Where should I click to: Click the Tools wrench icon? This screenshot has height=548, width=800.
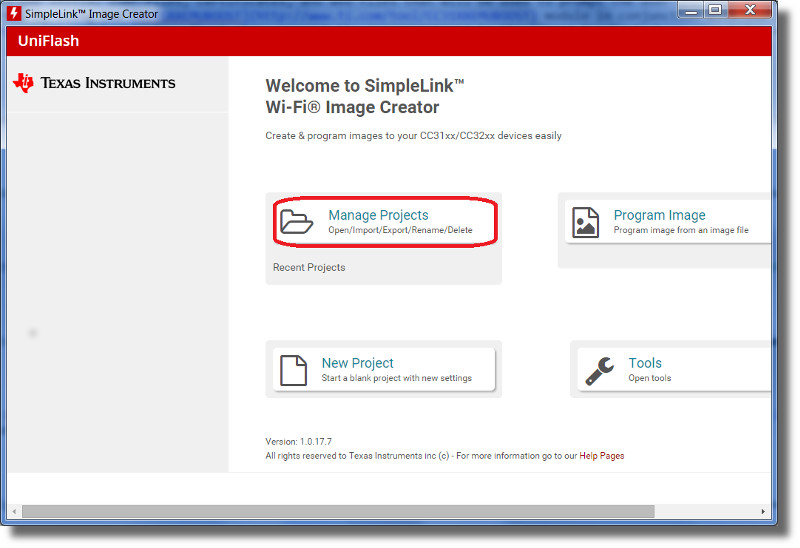[600, 370]
